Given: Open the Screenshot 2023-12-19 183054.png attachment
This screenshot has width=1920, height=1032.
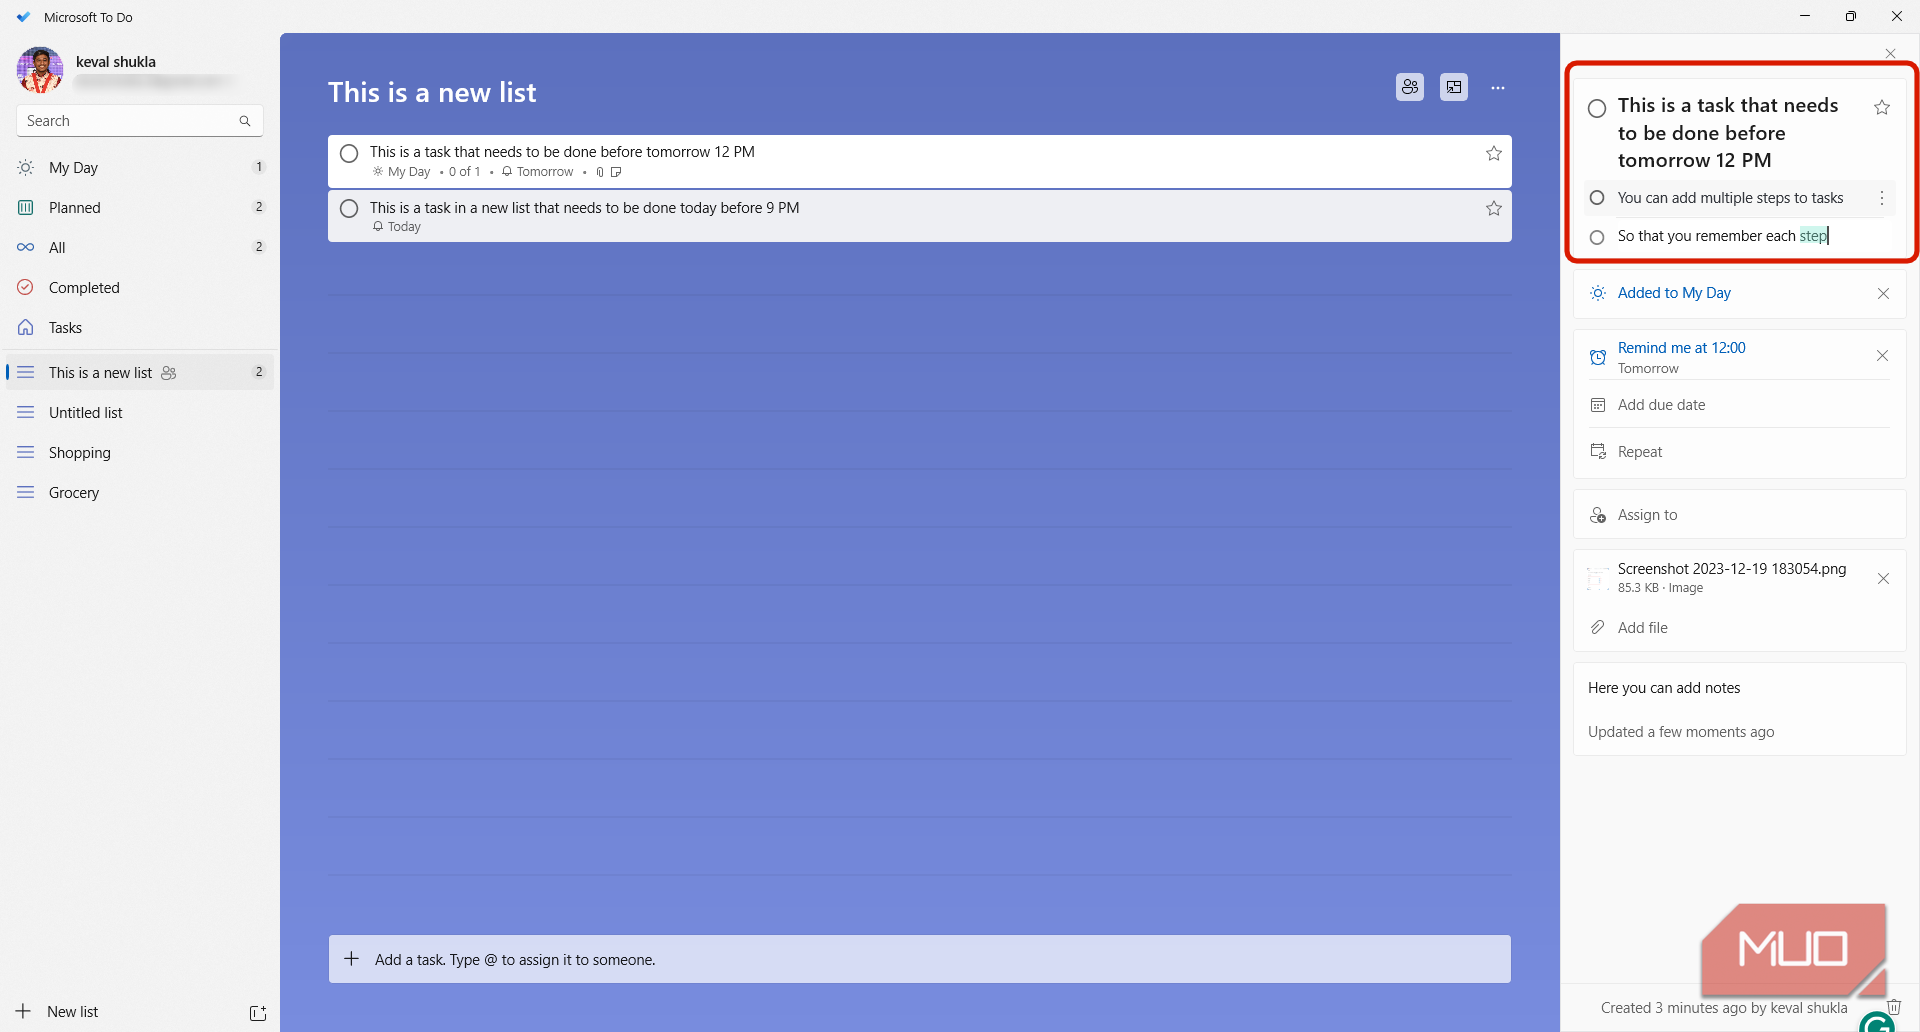Looking at the screenshot, I should point(1731,577).
